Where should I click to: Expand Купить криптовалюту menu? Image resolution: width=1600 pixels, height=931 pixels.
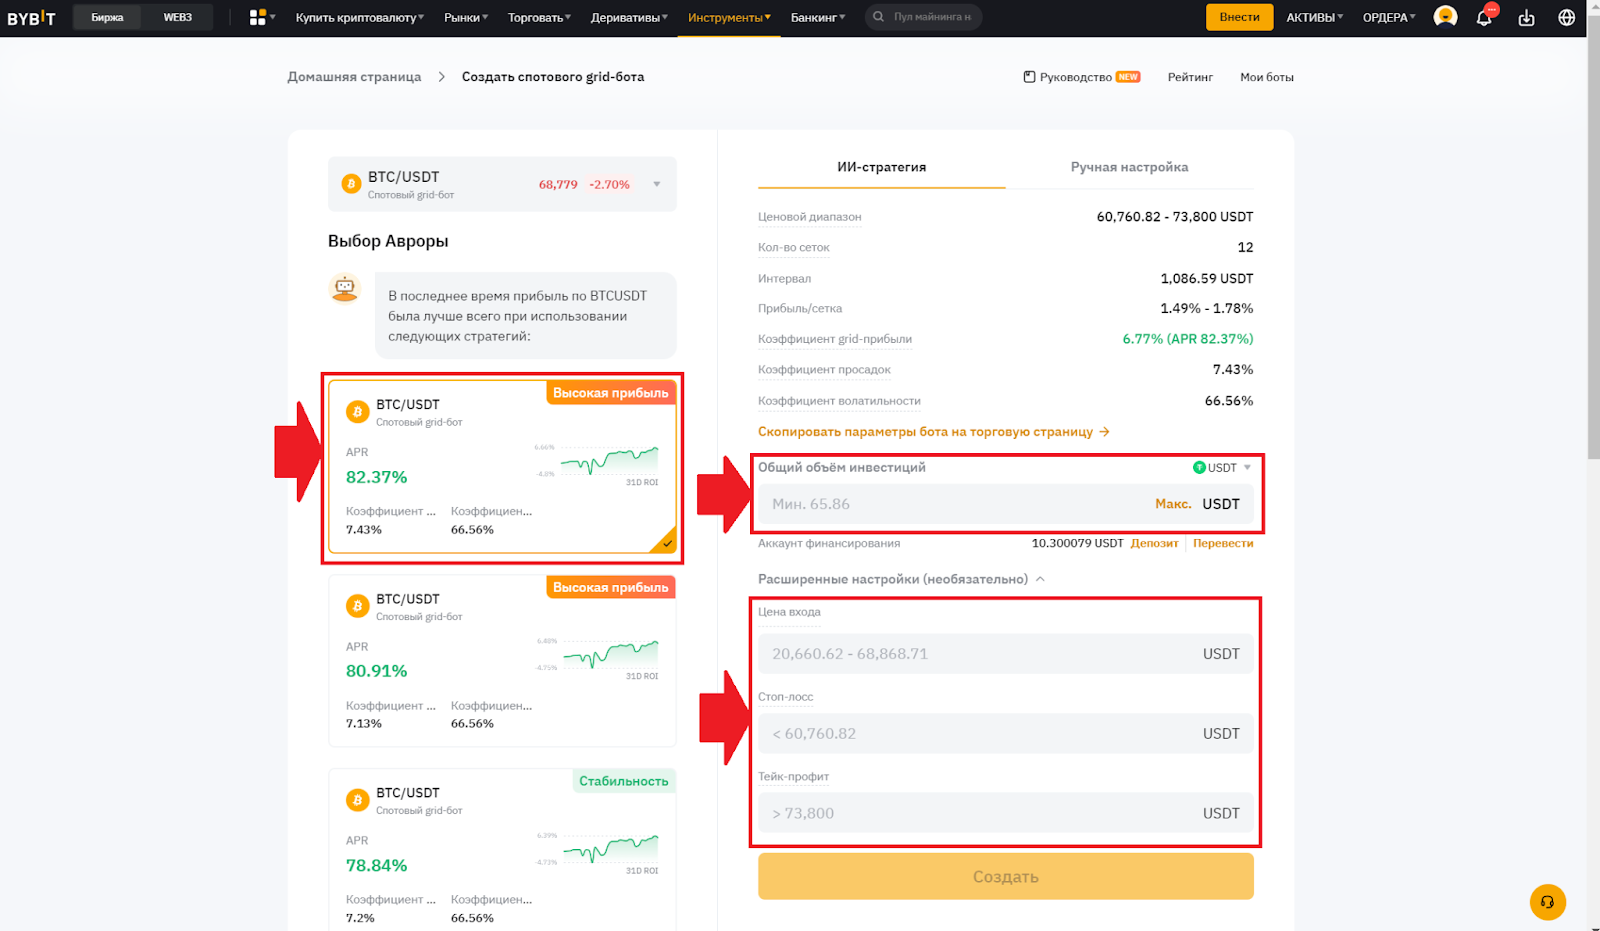point(360,18)
